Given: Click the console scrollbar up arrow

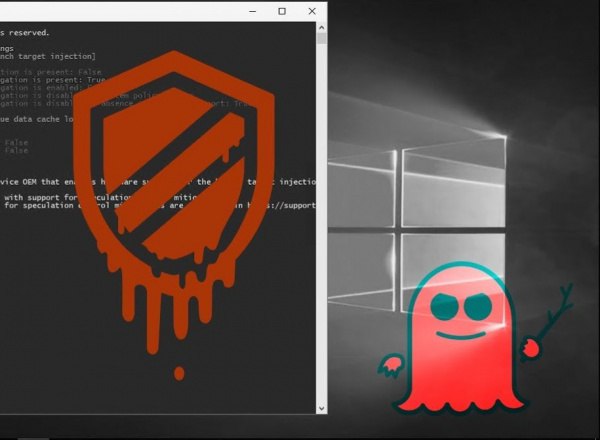Looking at the screenshot, I should 321,28.
